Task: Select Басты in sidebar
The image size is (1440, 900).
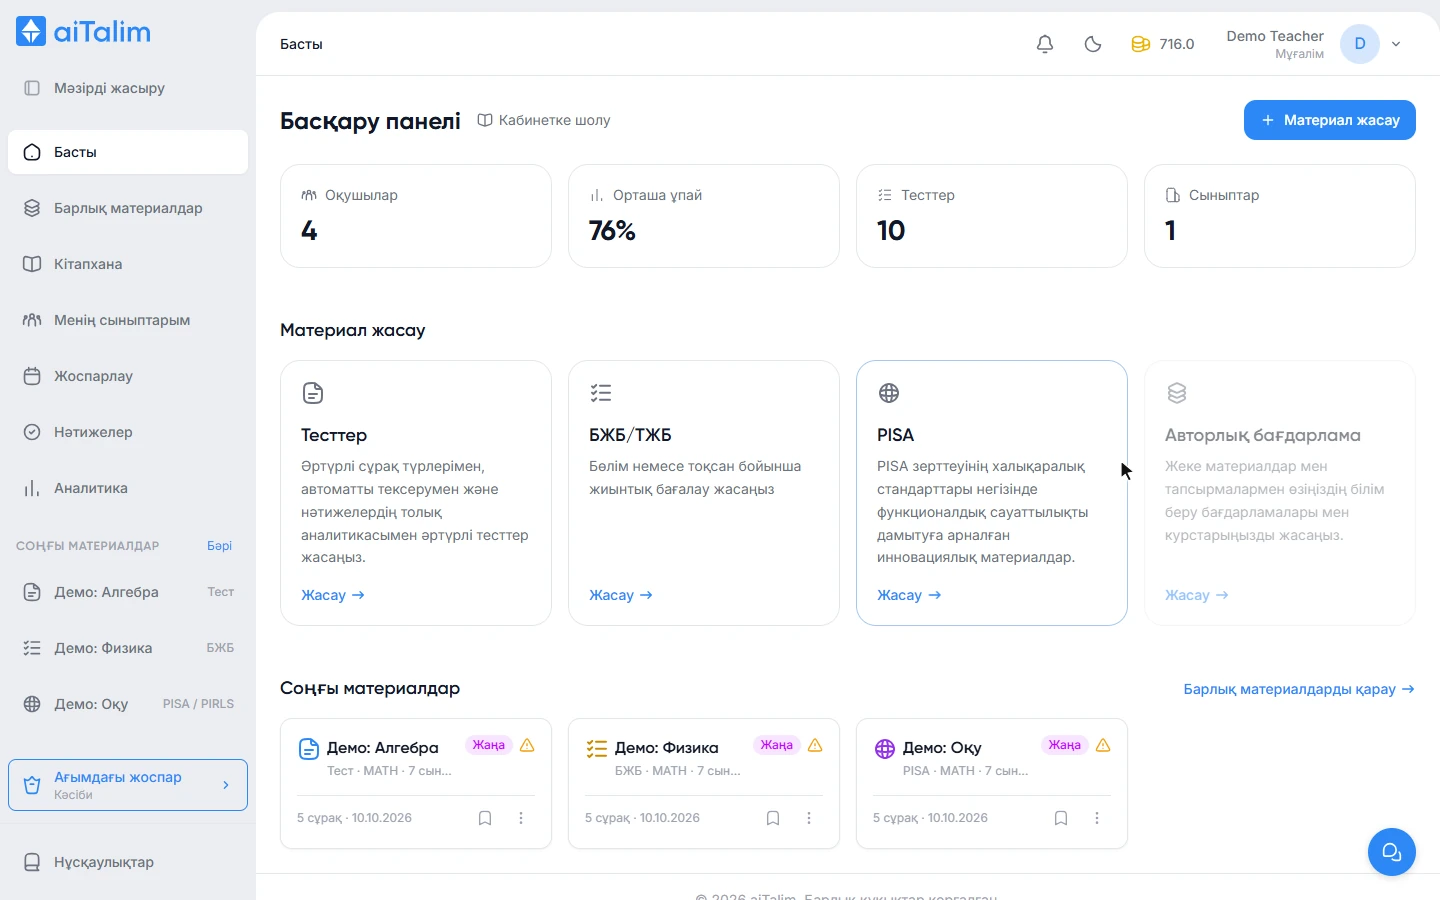Action: [x=128, y=152]
